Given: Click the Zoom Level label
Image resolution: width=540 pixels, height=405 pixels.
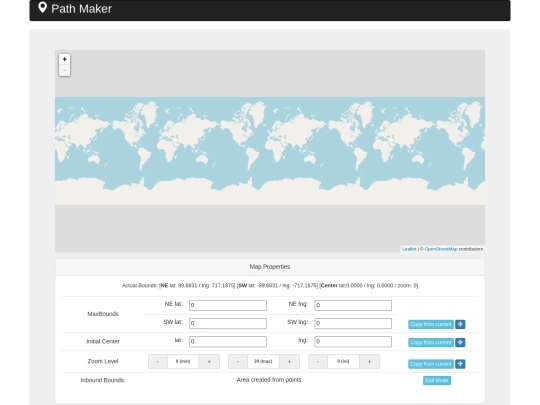Looking at the screenshot, I should 103,361.
